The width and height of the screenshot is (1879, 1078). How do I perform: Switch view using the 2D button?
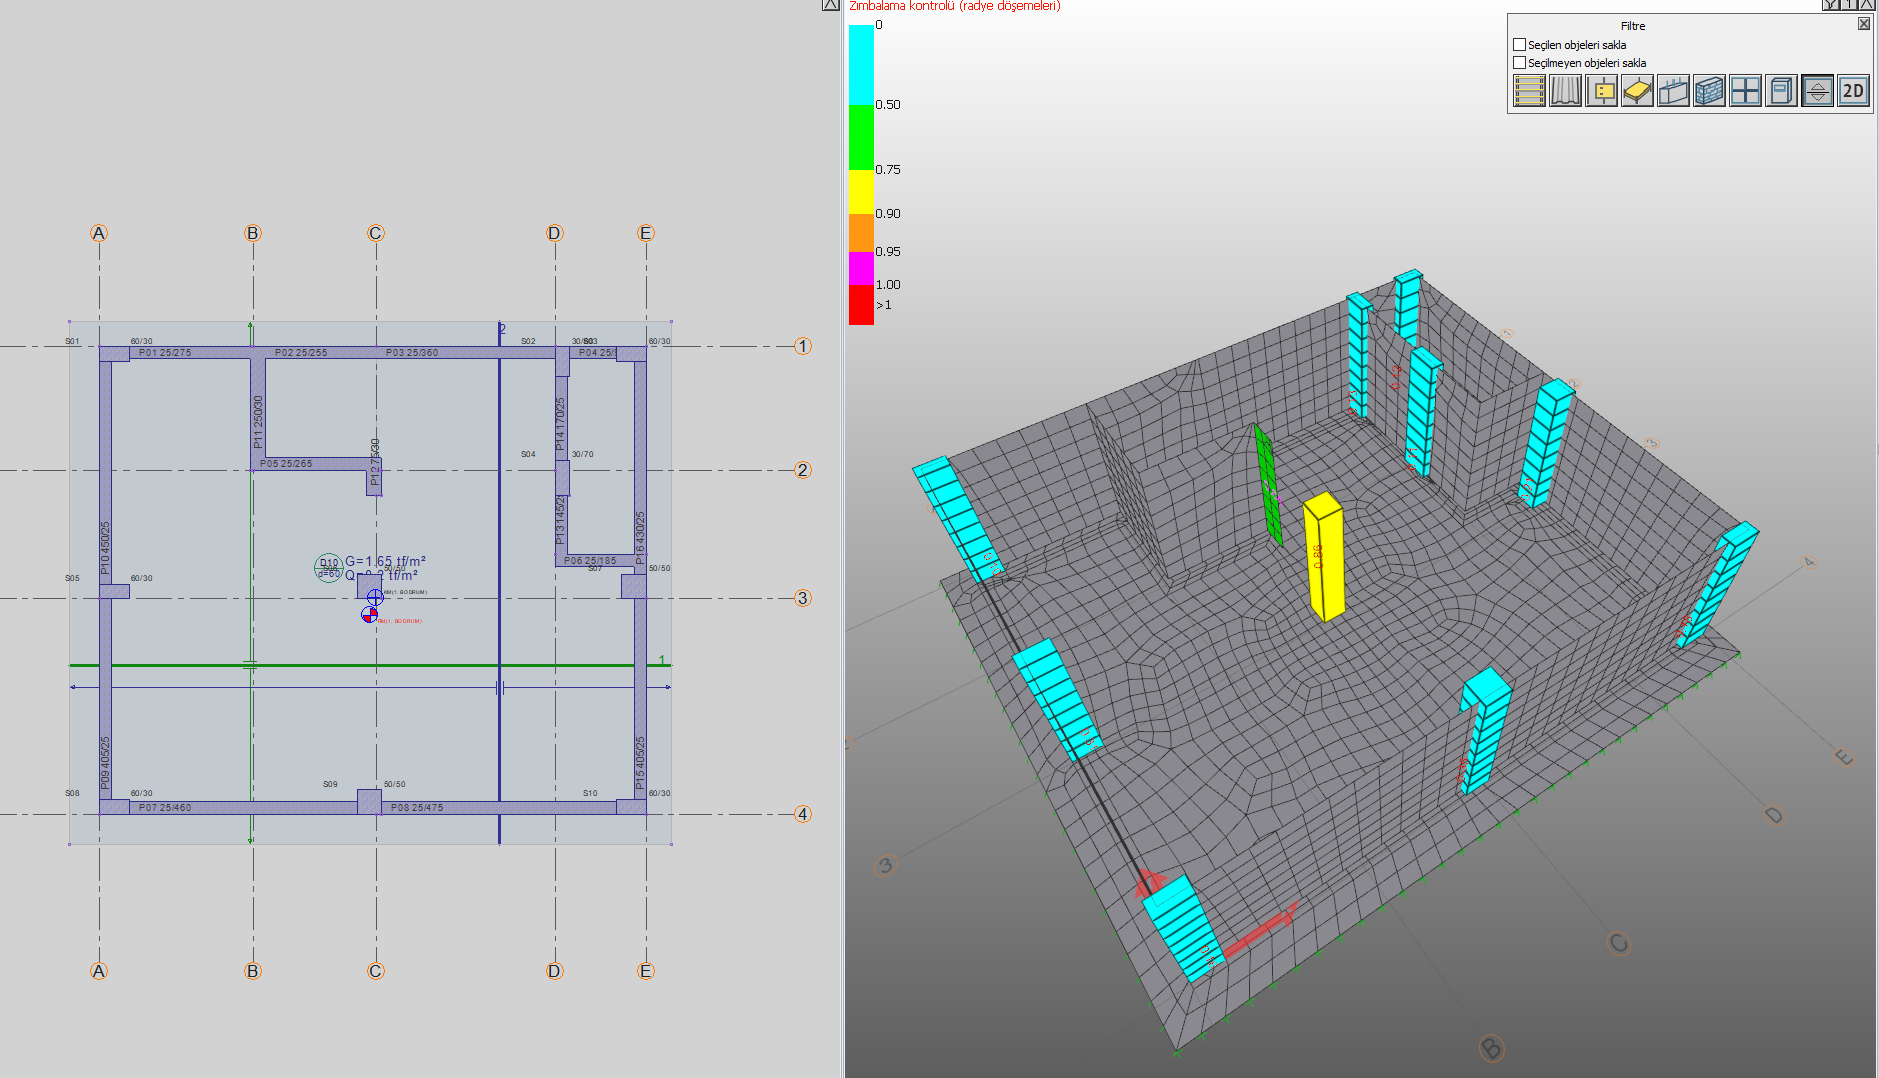tap(1853, 91)
